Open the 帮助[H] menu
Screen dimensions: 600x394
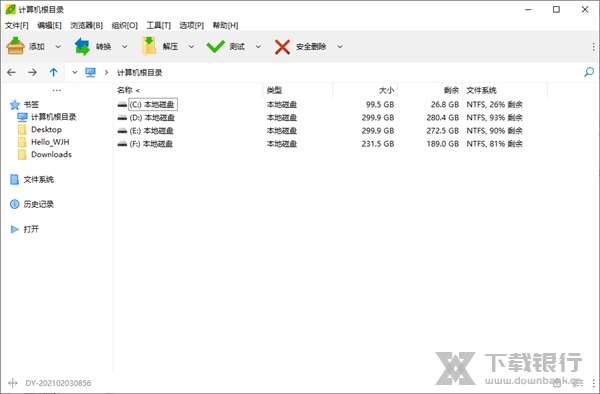click(225, 25)
